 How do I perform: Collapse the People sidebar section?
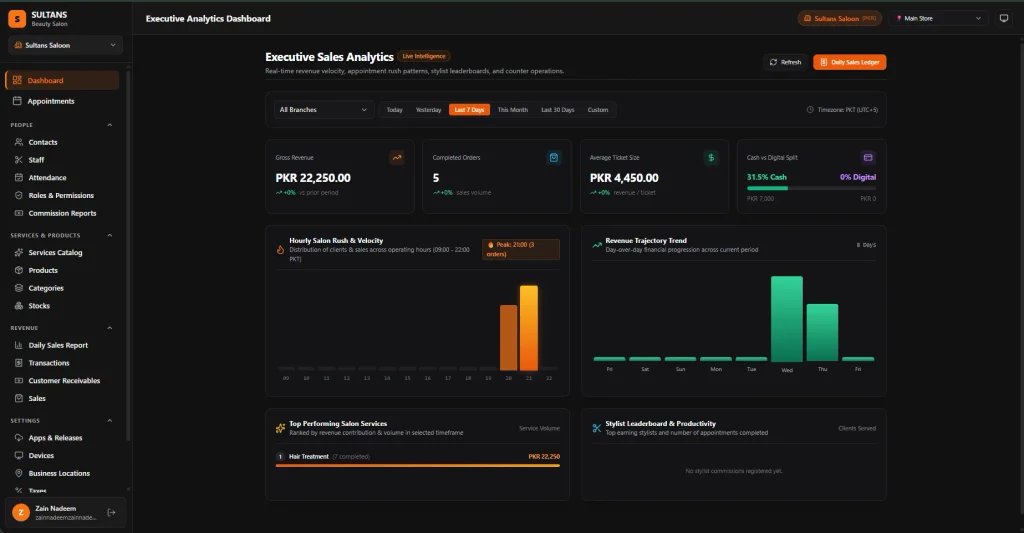110,125
